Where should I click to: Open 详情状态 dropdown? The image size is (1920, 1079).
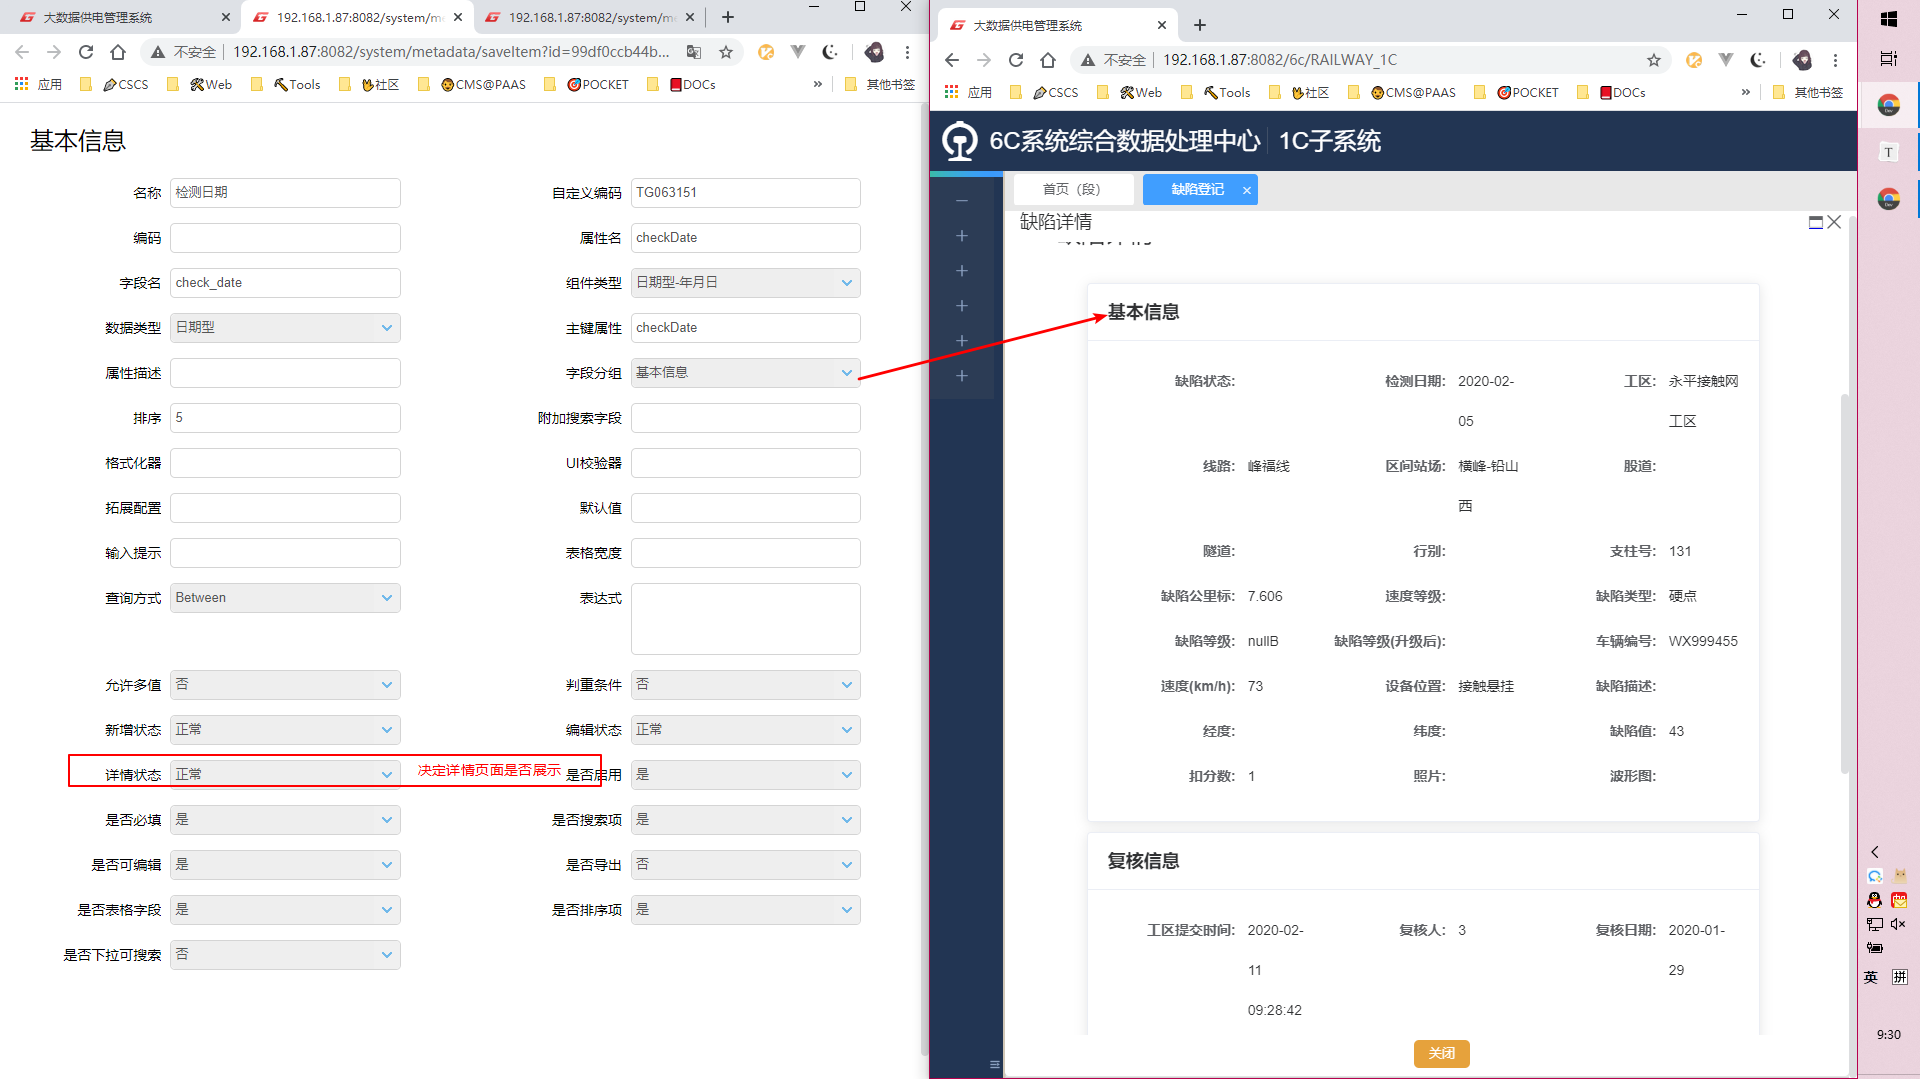285,775
